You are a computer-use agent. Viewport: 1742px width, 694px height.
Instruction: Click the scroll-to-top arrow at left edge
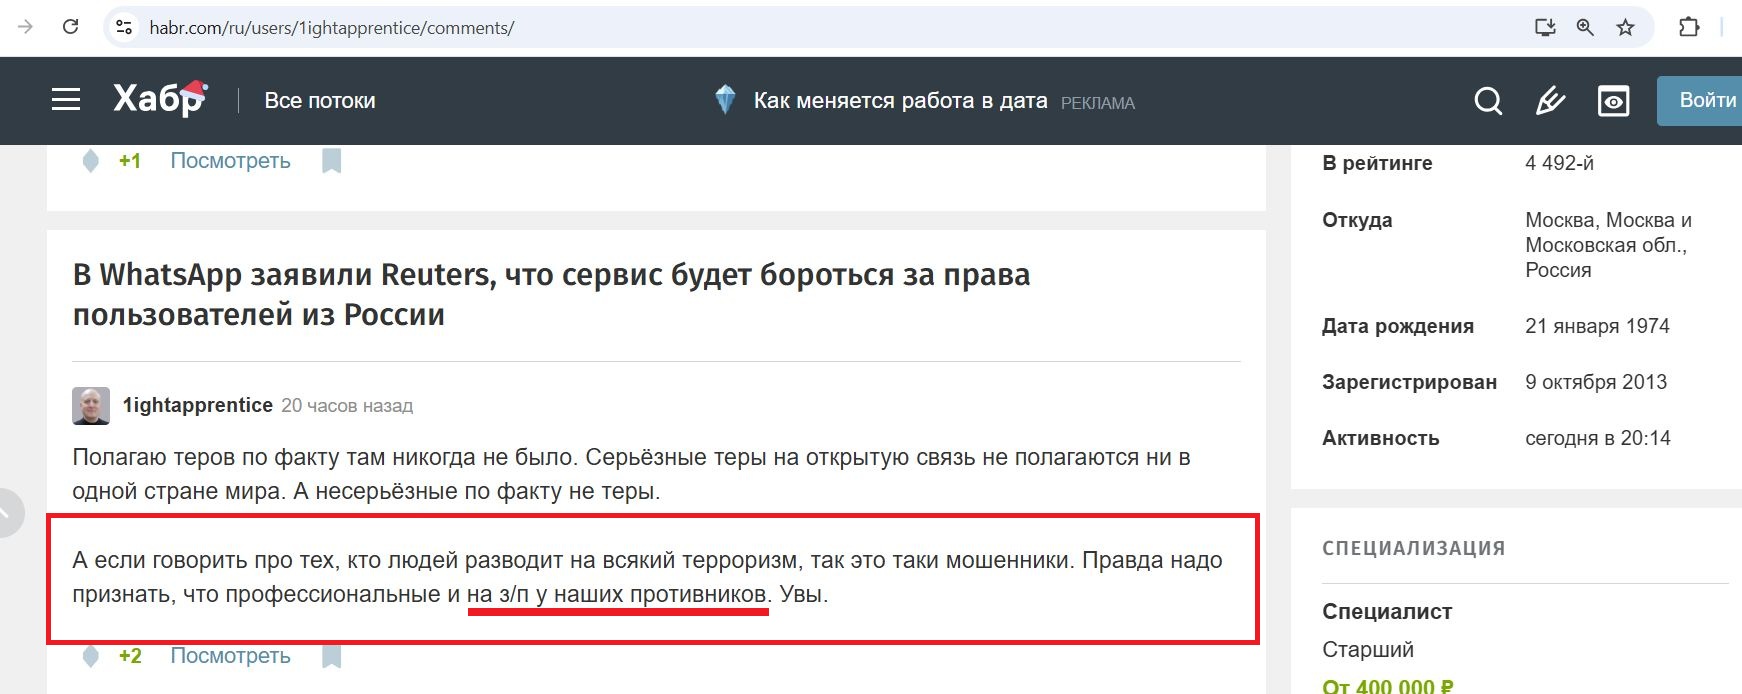(7, 513)
